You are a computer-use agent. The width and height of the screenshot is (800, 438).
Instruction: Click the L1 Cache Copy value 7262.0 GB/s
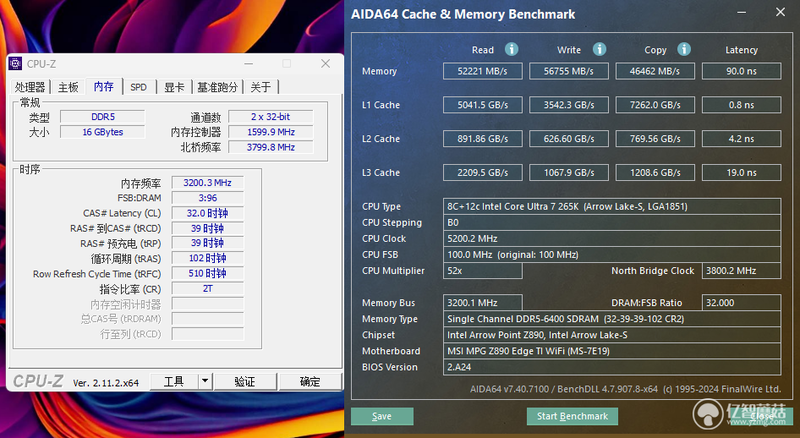tap(655, 105)
